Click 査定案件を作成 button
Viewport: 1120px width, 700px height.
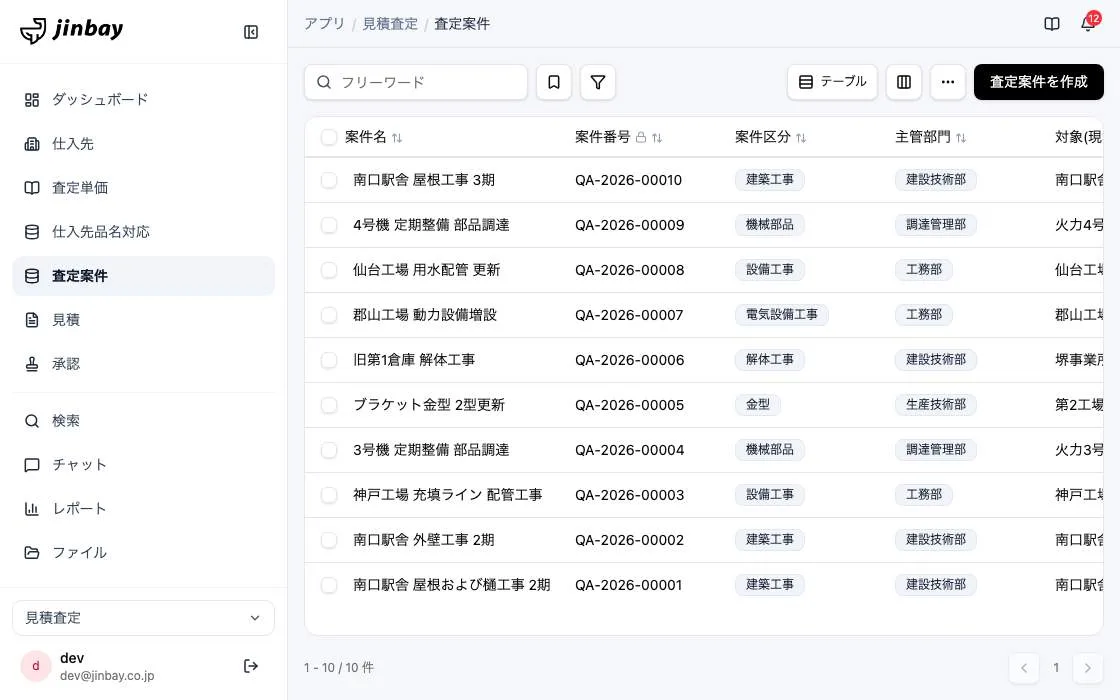pos(1039,82)
